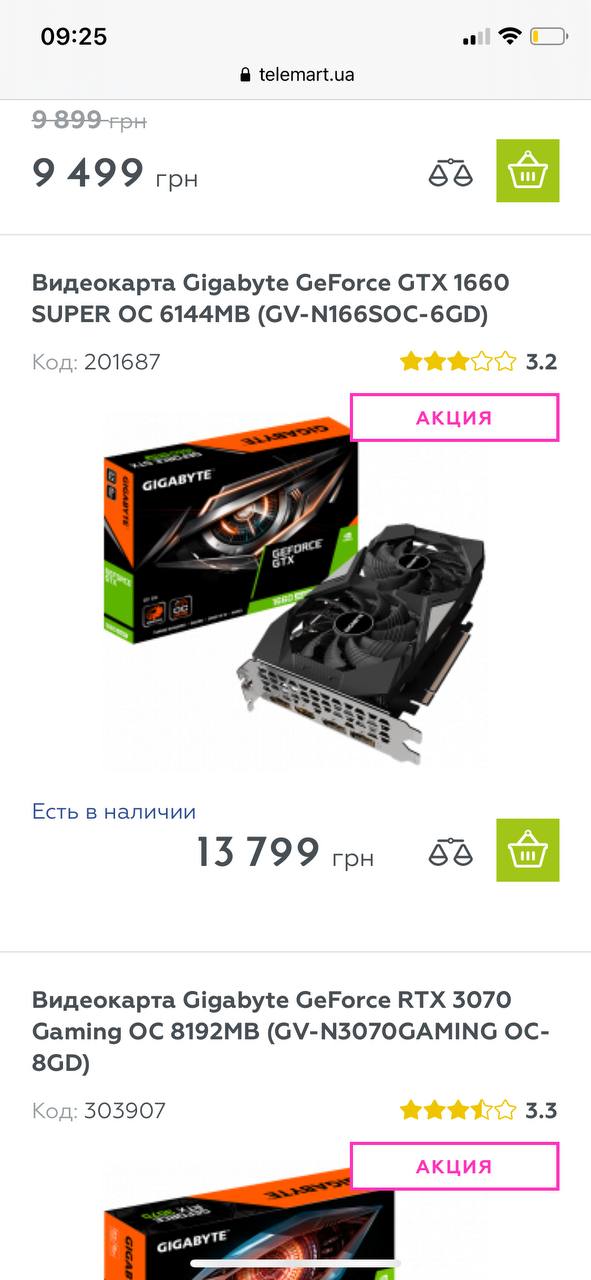Viewport: 591px width, 1280px height.
Task: Compare the 9 499 грн product using scales icon
Action: [x=450, y=173]
